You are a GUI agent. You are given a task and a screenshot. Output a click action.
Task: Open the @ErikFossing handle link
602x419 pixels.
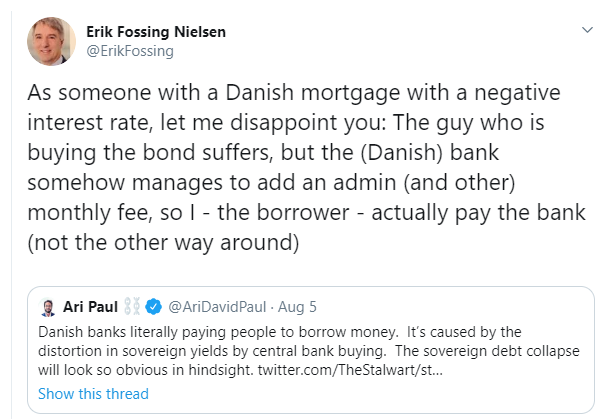[x=130, y=51]
